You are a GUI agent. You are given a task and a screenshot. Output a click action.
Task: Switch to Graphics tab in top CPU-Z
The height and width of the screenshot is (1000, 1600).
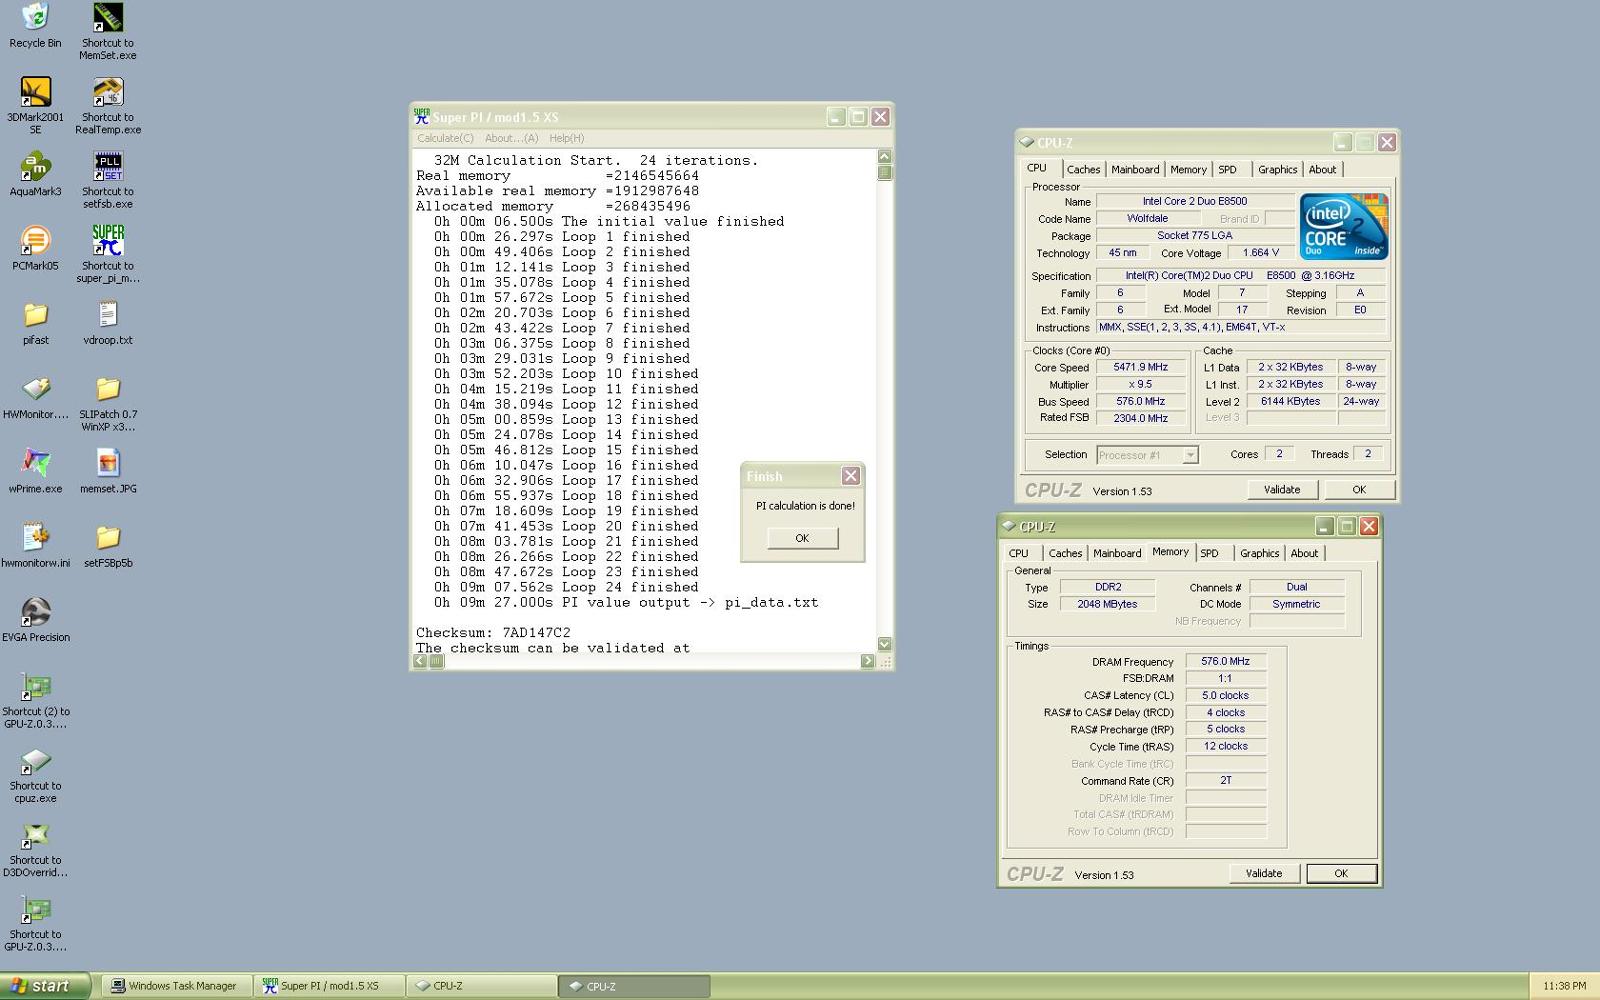pos(1277,170)
